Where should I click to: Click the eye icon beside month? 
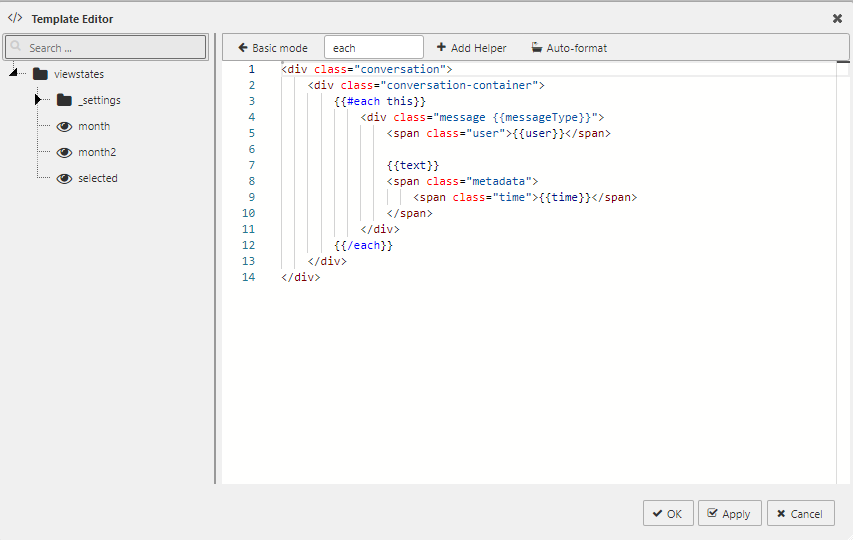[64, 126]
